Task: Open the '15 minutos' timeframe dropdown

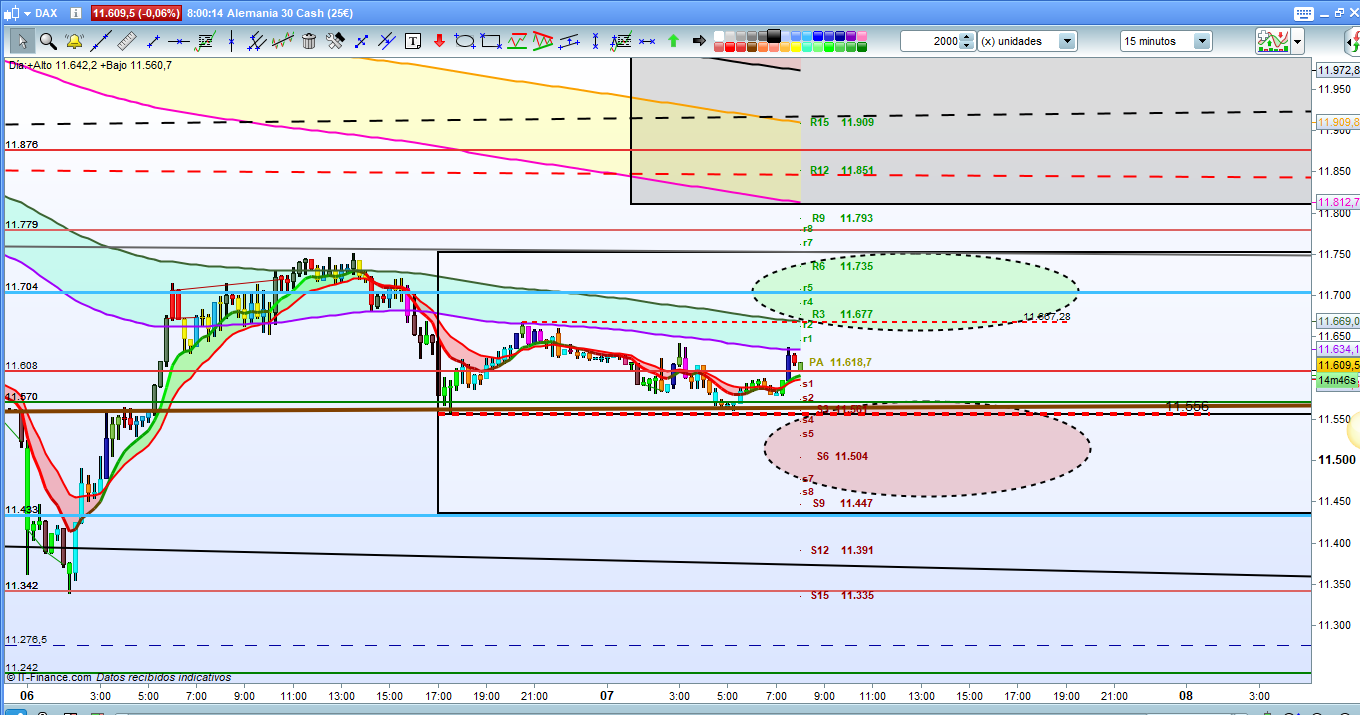Action: coord(1201,41)
